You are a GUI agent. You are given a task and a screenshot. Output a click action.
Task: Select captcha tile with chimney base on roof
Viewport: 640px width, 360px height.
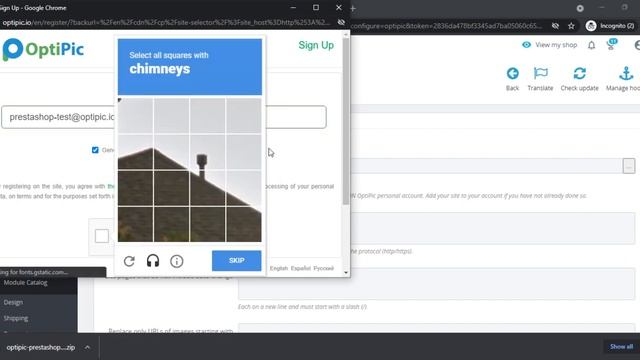pos(207,188)
